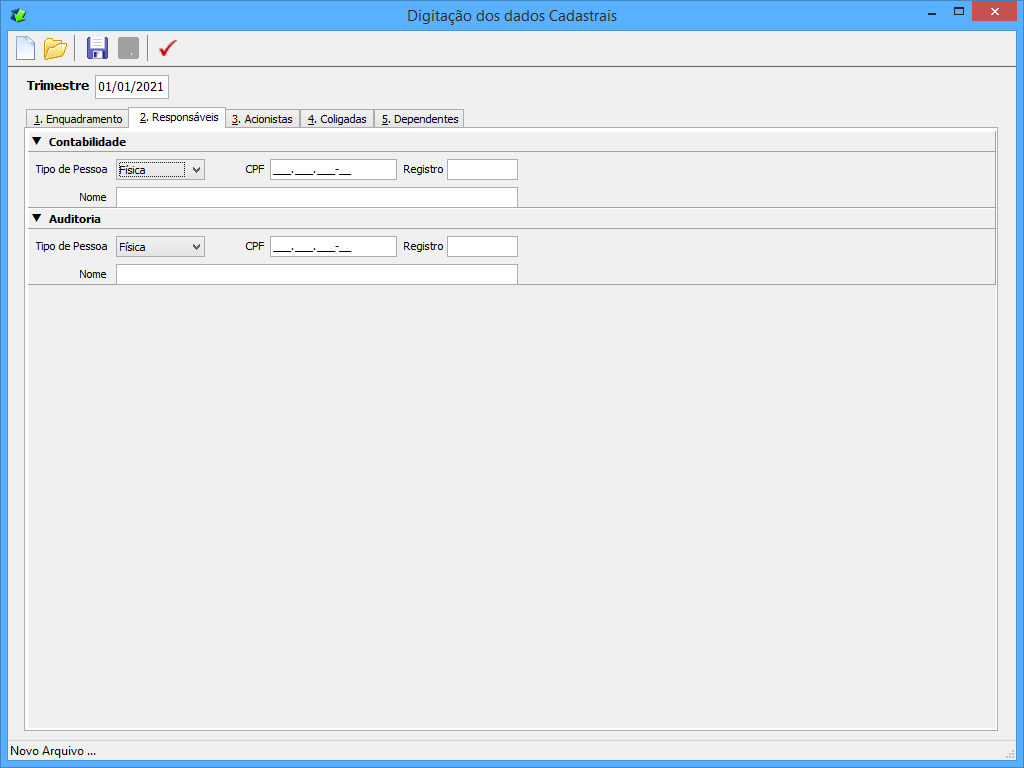This screenshot has height=768, width=1024.
Task: Collapse the Contabilidade section triangle
Action: coord(37,141)
